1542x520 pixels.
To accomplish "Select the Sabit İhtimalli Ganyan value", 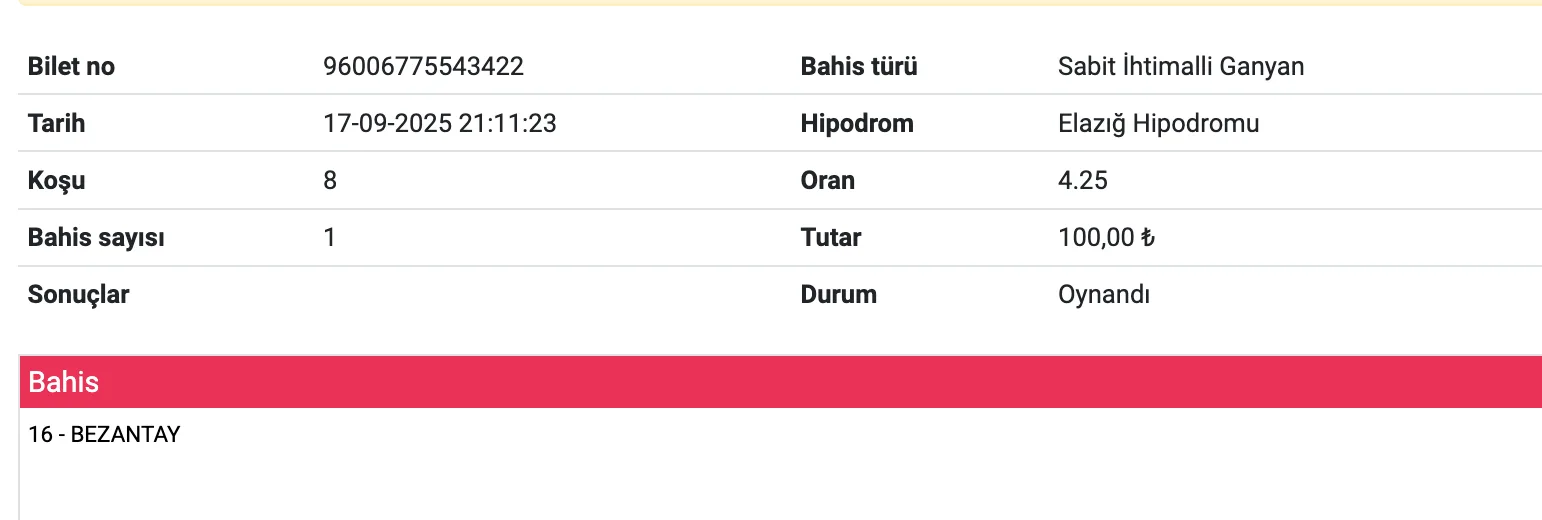I will 1181,67.
